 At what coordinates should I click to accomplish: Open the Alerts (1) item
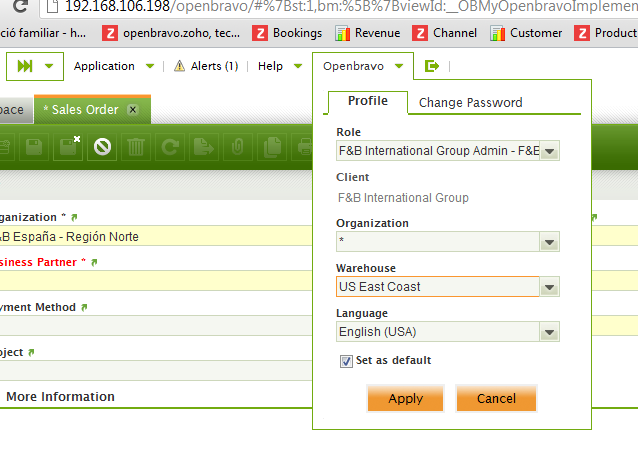pos(206,66)
